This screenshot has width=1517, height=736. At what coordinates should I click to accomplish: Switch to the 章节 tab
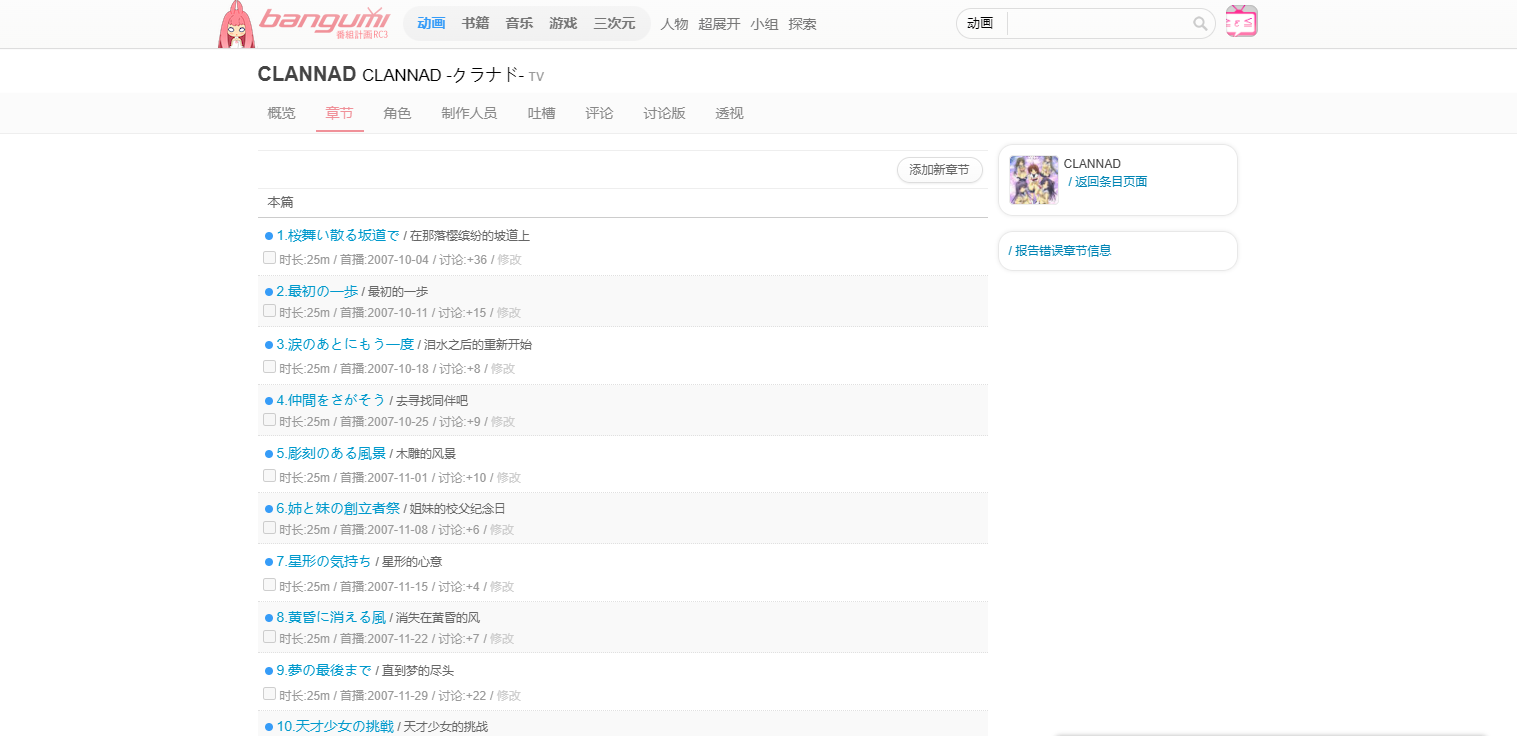tap(340, 113)
